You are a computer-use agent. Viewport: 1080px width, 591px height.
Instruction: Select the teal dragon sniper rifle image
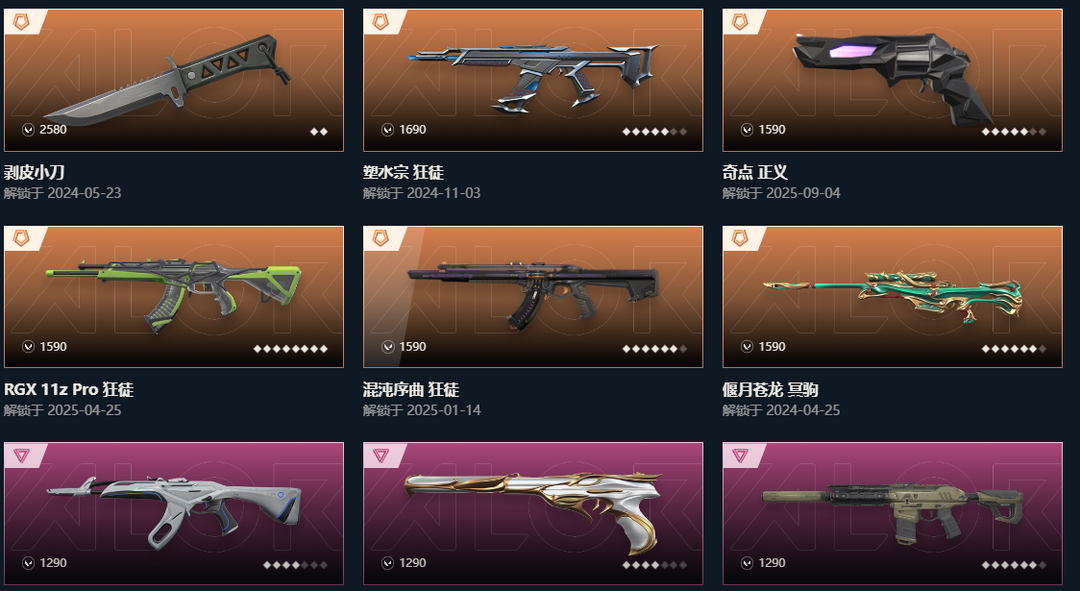click(x=893, y=295)
